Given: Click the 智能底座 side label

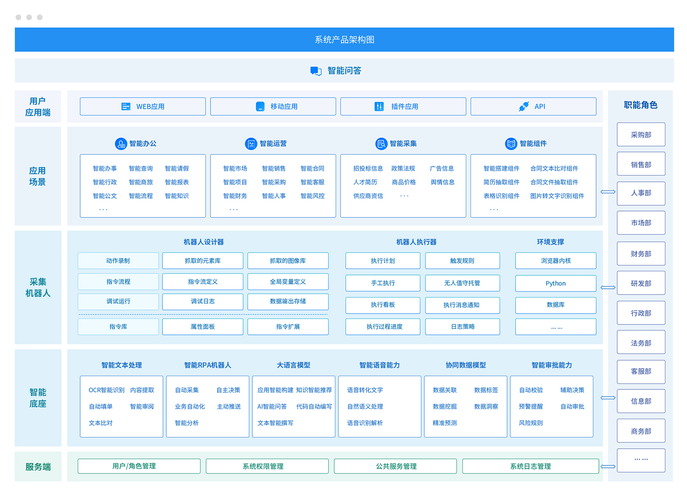Looking at the screenshot, I should 38,398.
